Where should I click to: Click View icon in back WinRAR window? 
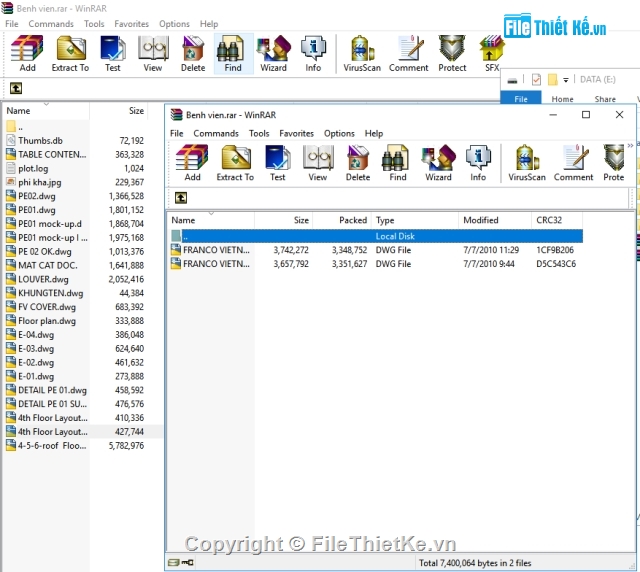tap(153, 53)
